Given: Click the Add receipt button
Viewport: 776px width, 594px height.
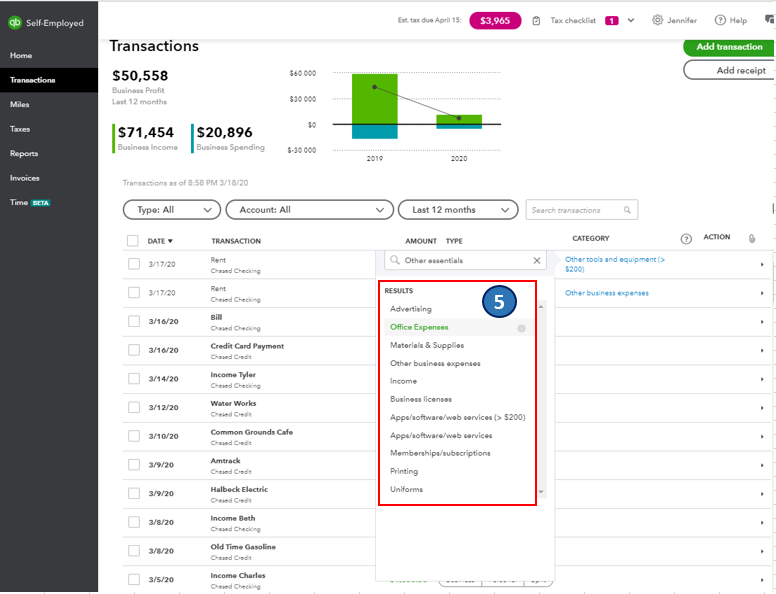Looking at the screenshot, I should point(729,70).
